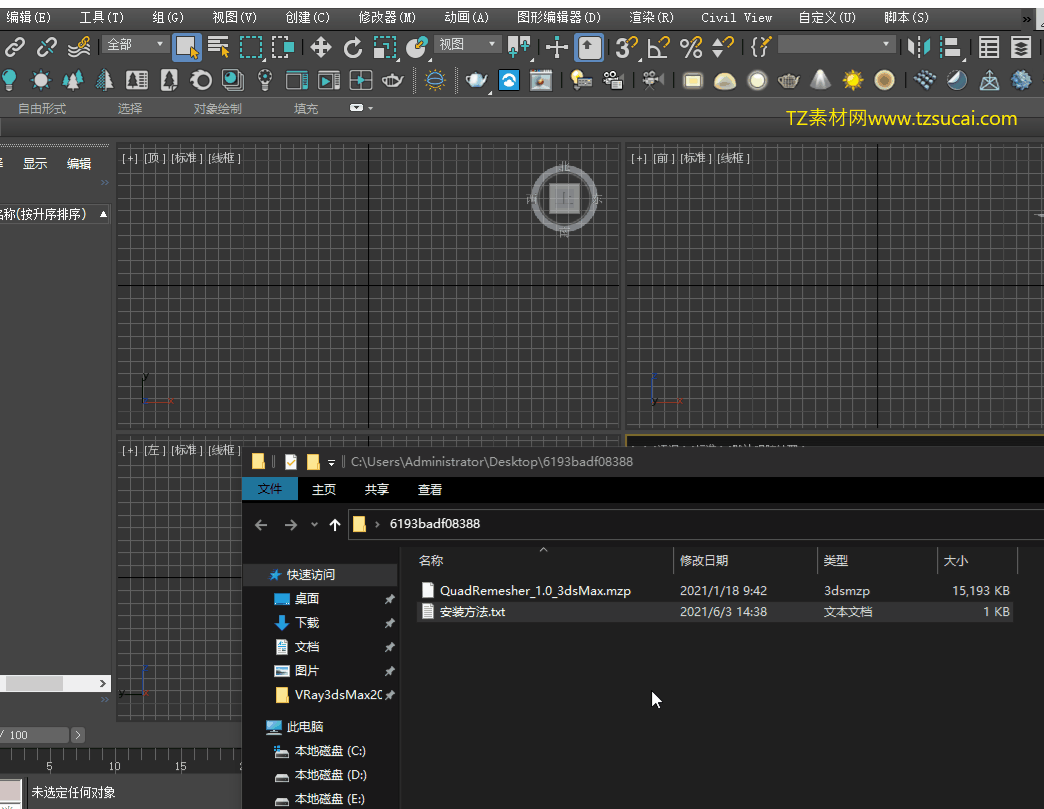Screen dimensions: 1044x809
Task: Click the [线框] label in top viewport
Action: [224, 158]
